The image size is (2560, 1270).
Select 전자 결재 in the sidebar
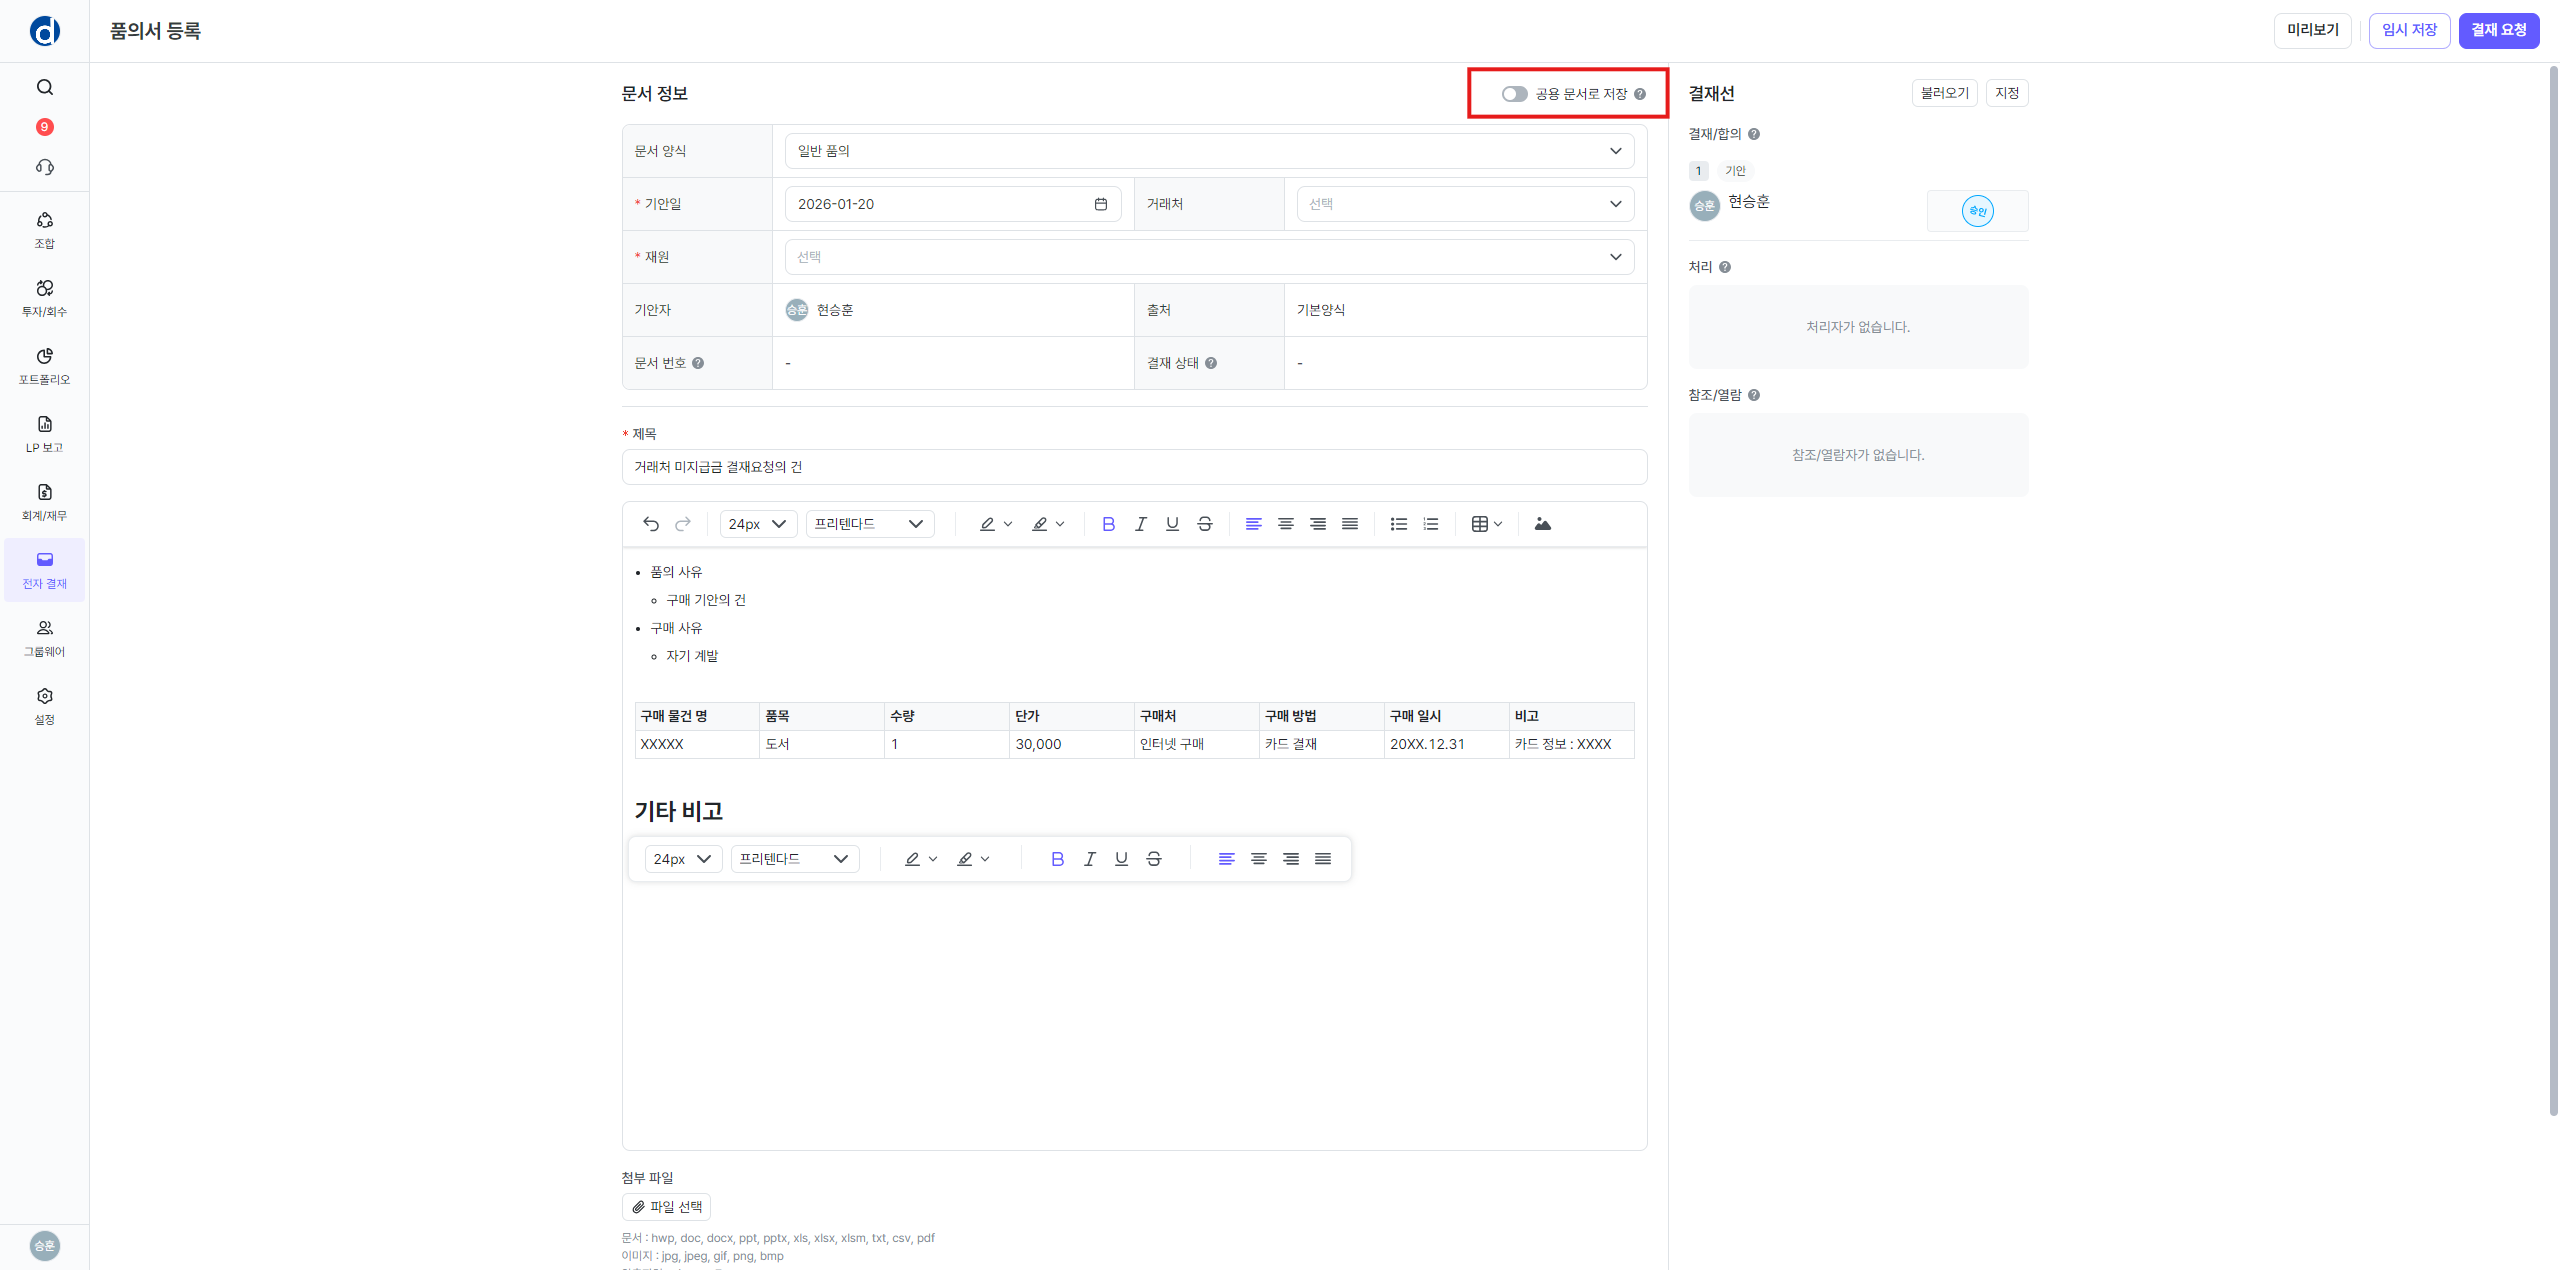pyautogui.click(x=45, y=571)
